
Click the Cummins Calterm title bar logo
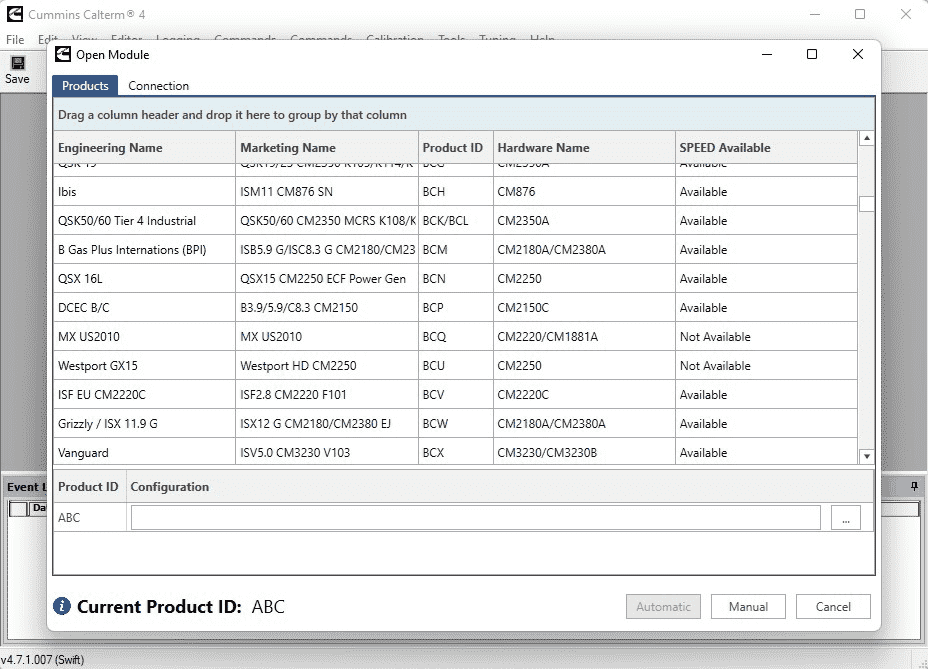coord(15,14)
